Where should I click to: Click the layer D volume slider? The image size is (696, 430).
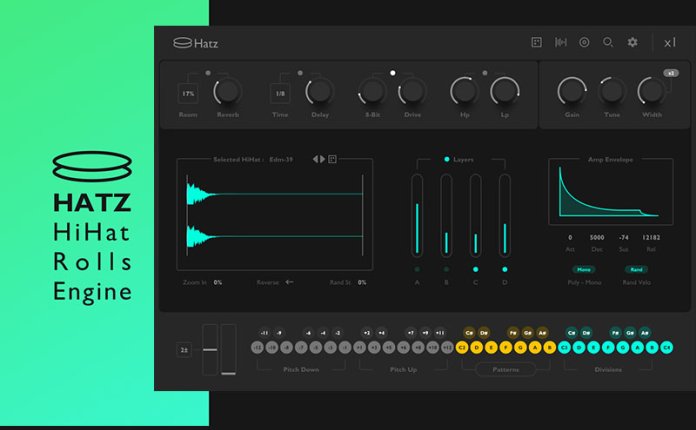(x=505, y=216)
